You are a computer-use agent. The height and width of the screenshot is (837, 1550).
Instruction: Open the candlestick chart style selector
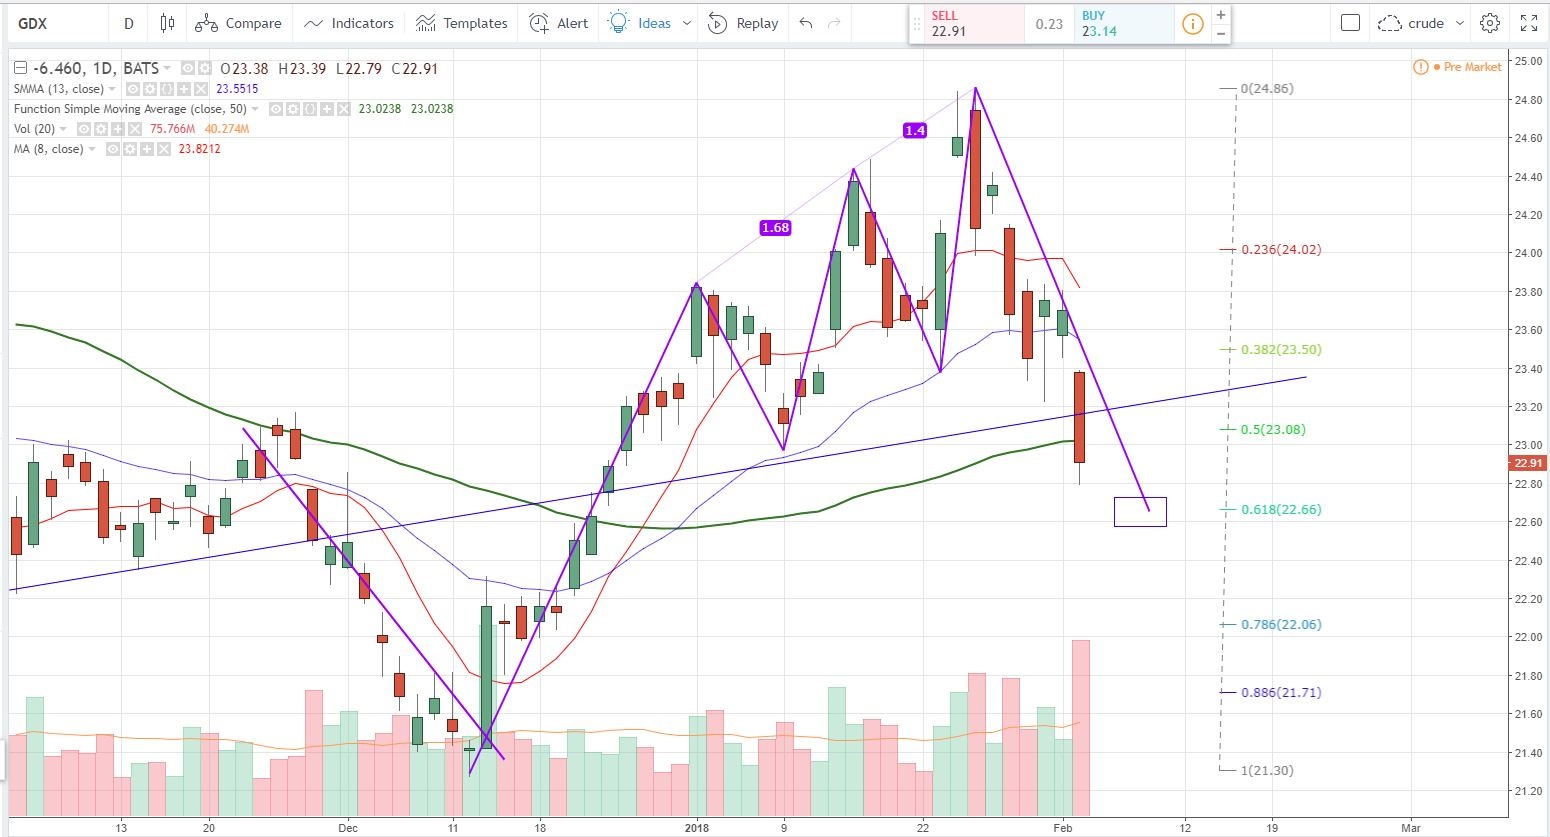click(x=167, y=23)
